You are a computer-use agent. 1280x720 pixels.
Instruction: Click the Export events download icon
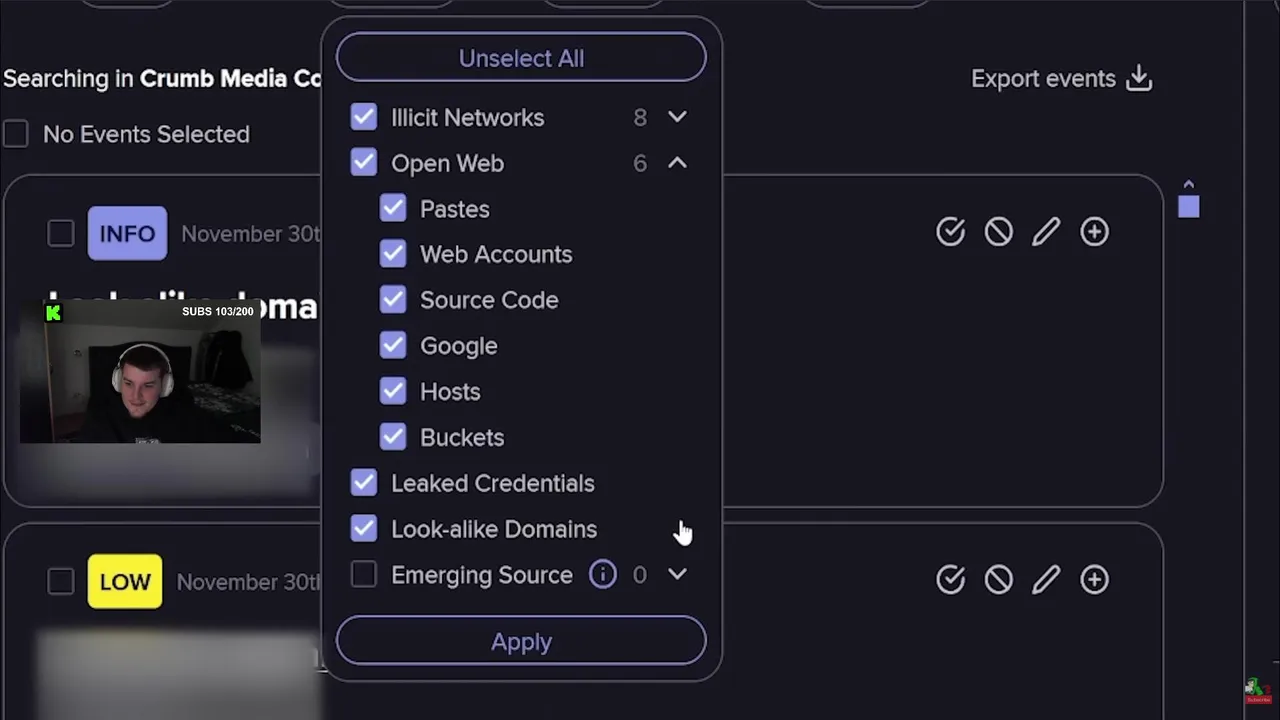point(1139,79)
